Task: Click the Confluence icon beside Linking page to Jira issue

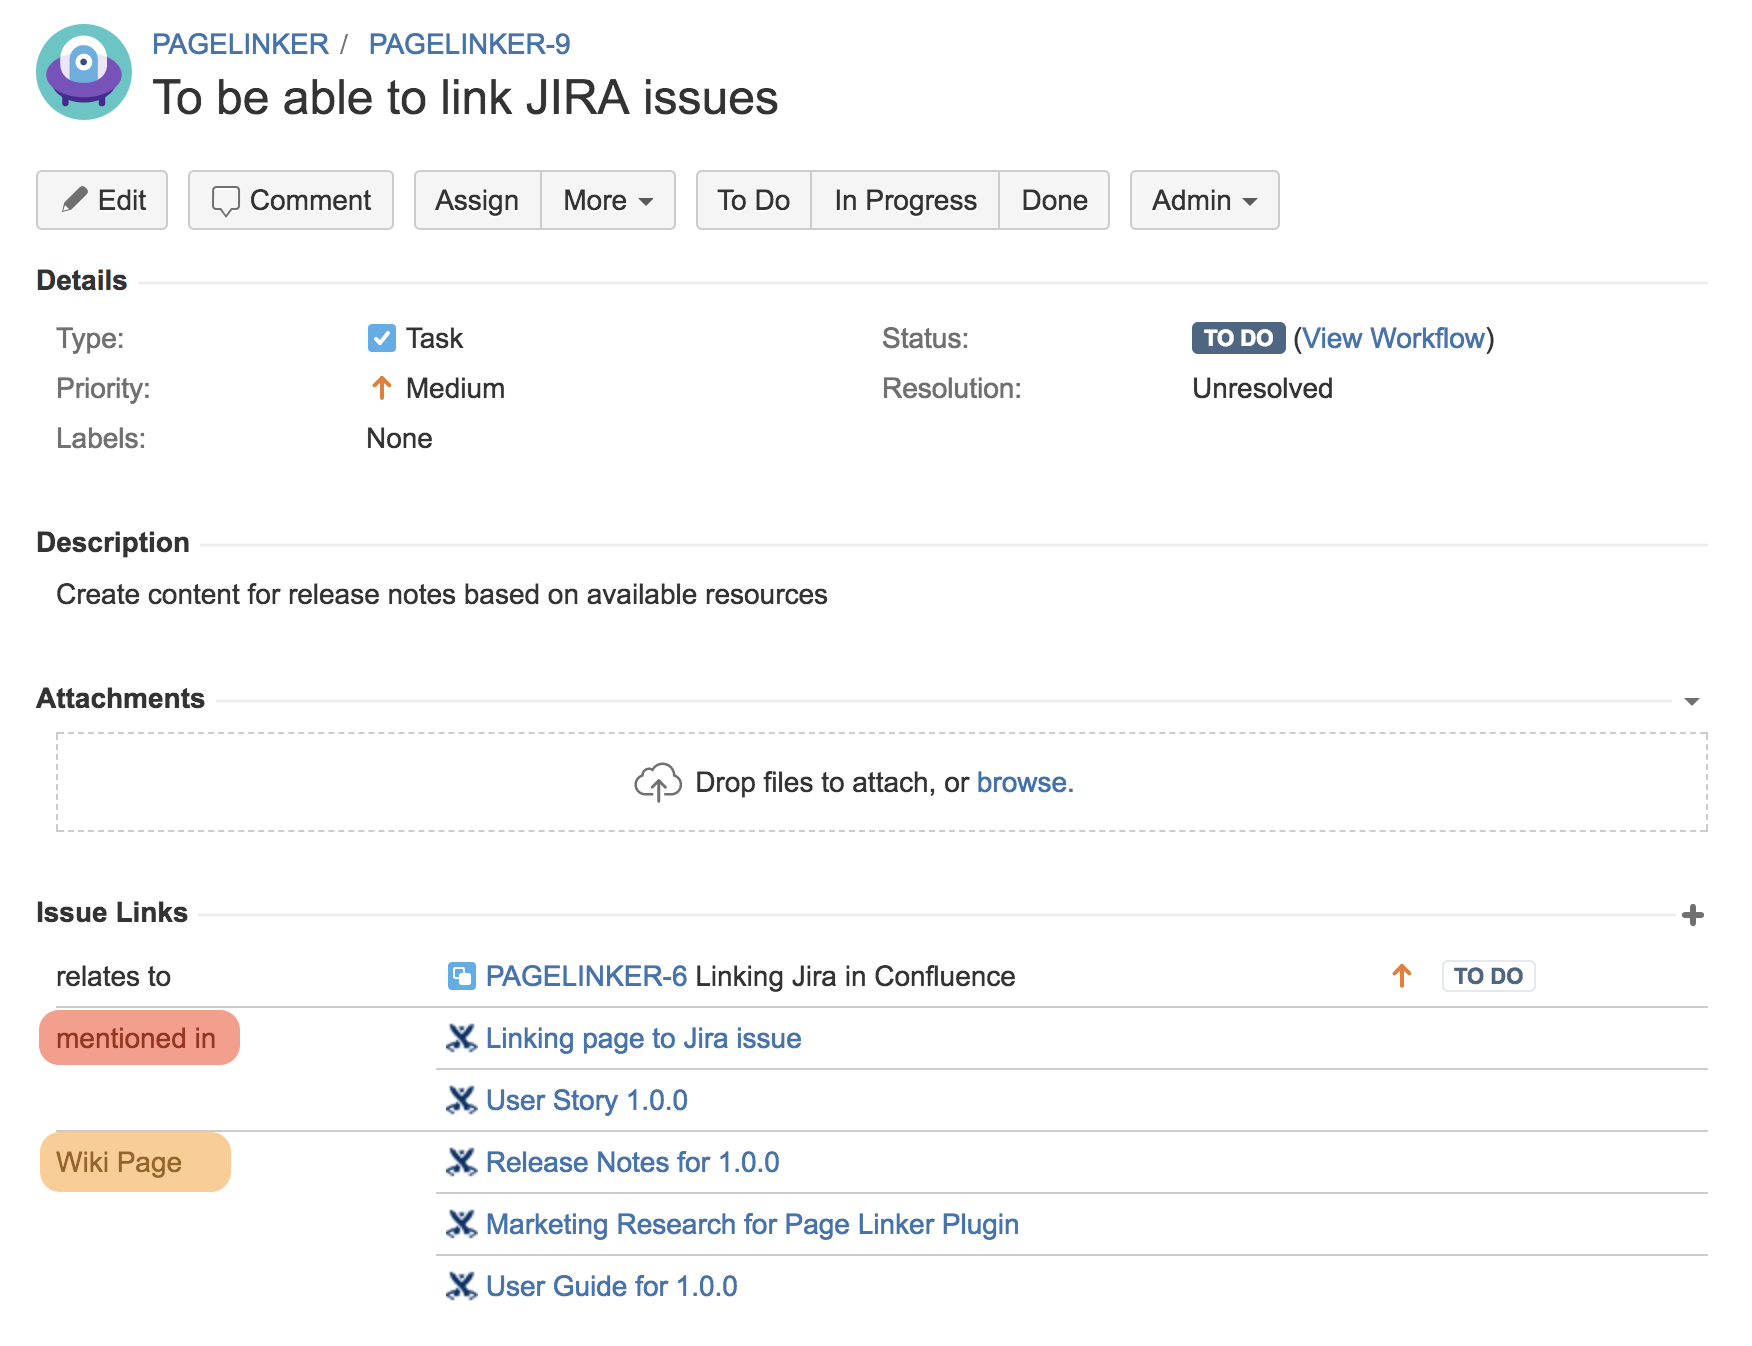Action: [x=462, y=1038]
